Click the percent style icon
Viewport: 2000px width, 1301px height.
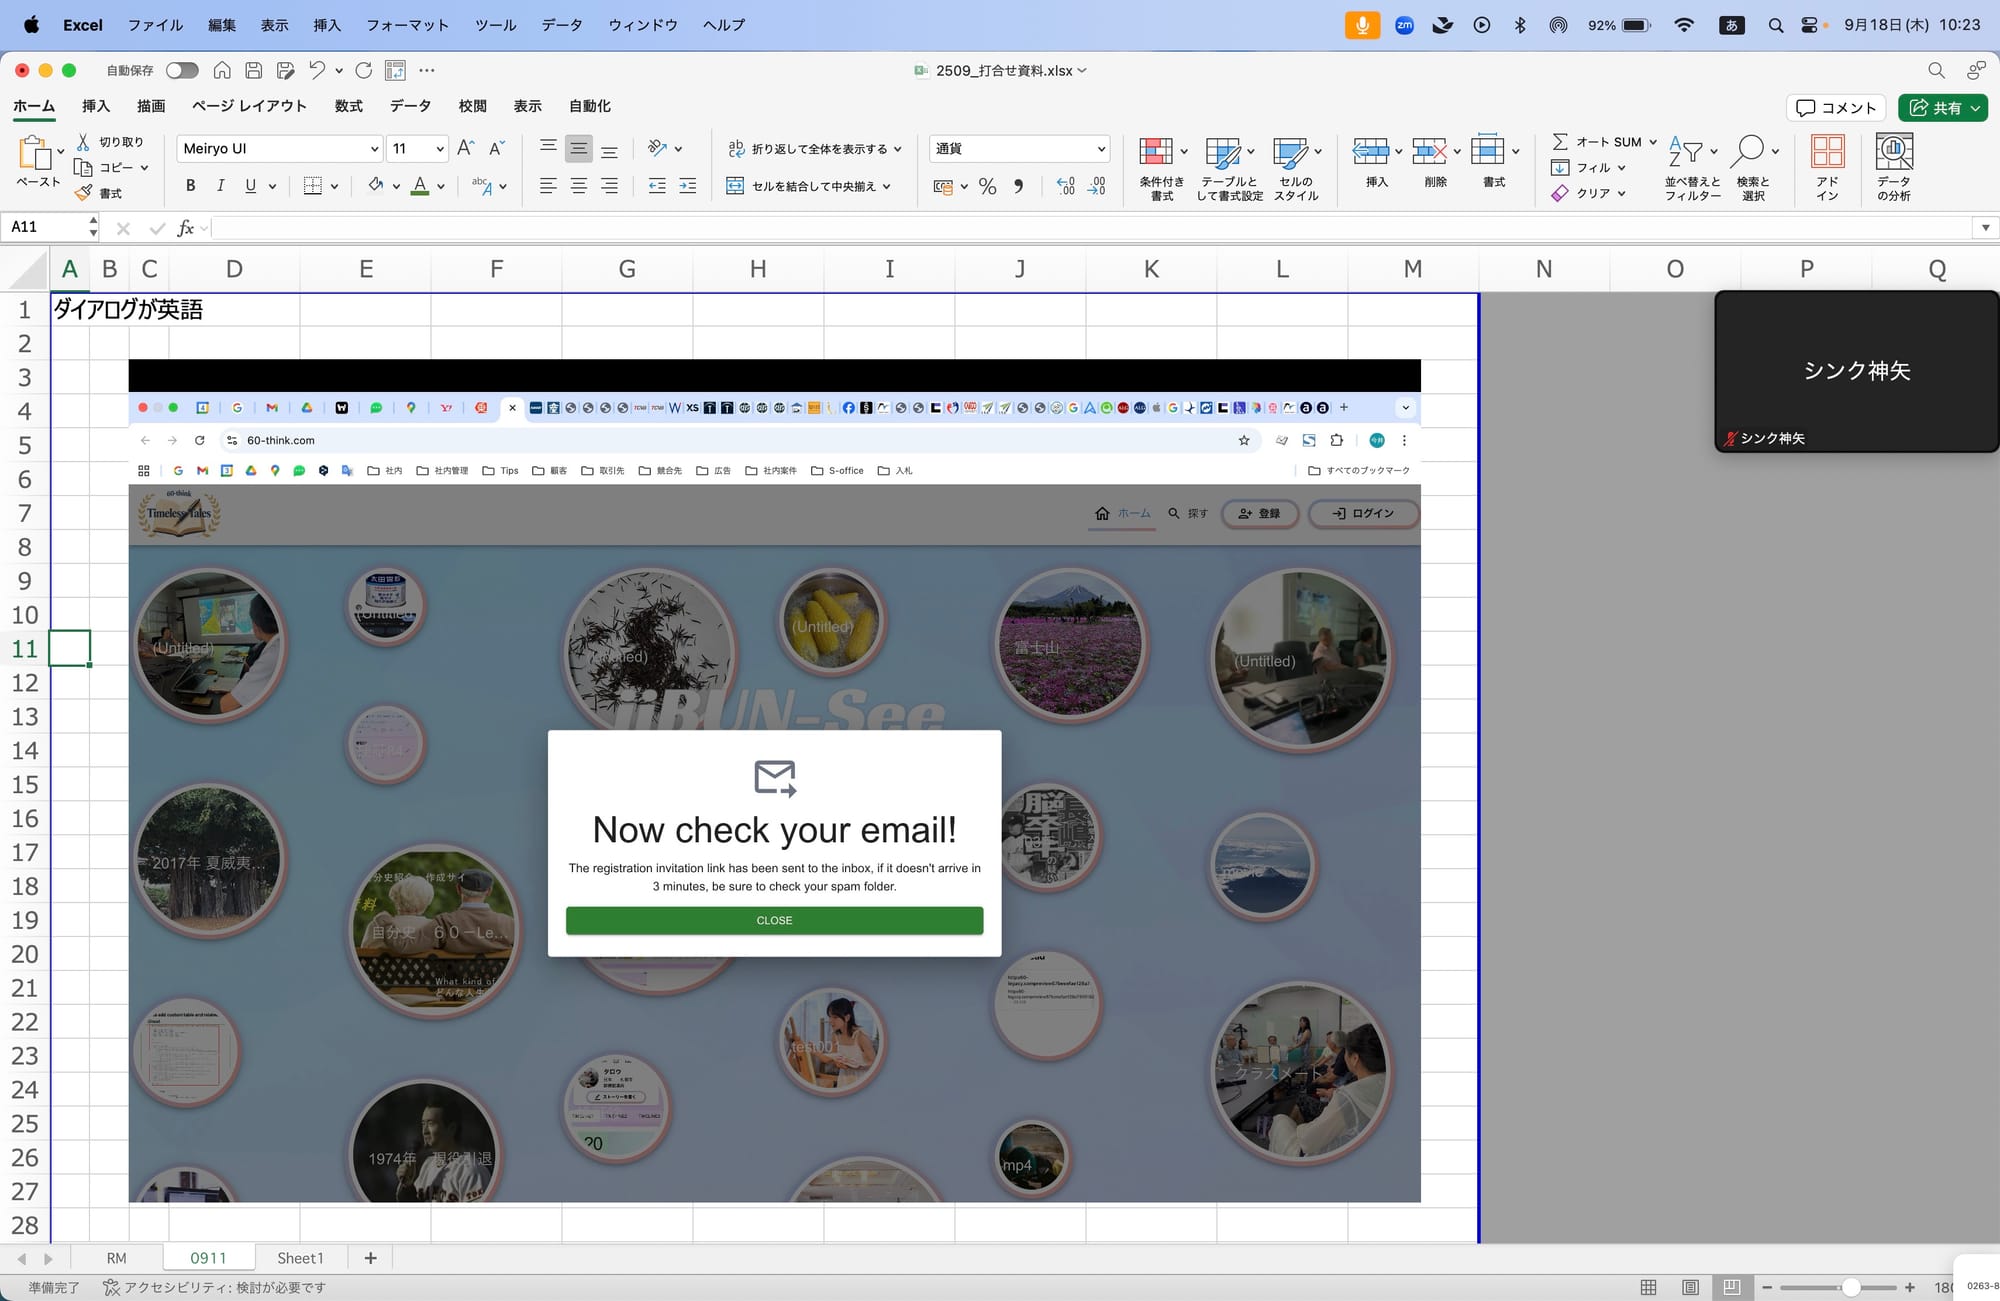pos(987,186)
